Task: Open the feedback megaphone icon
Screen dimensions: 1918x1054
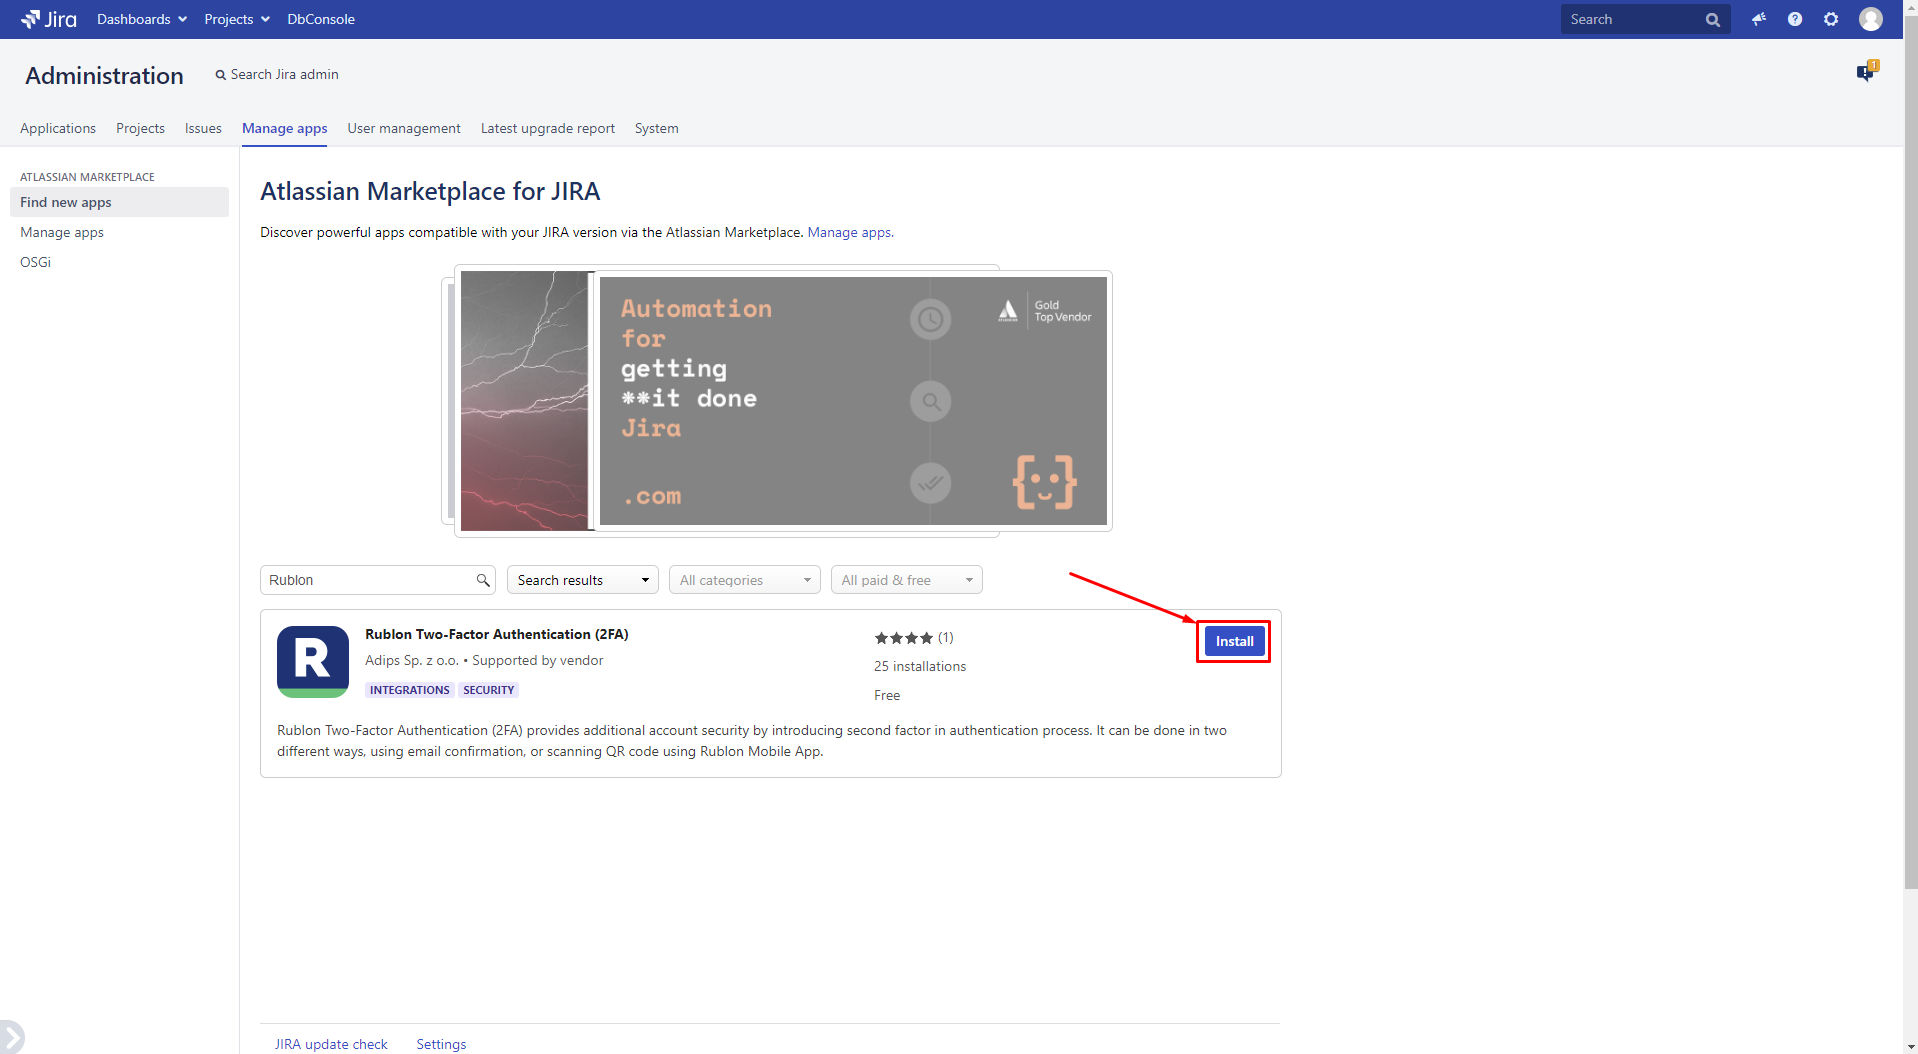Action: click(1759, 19)
